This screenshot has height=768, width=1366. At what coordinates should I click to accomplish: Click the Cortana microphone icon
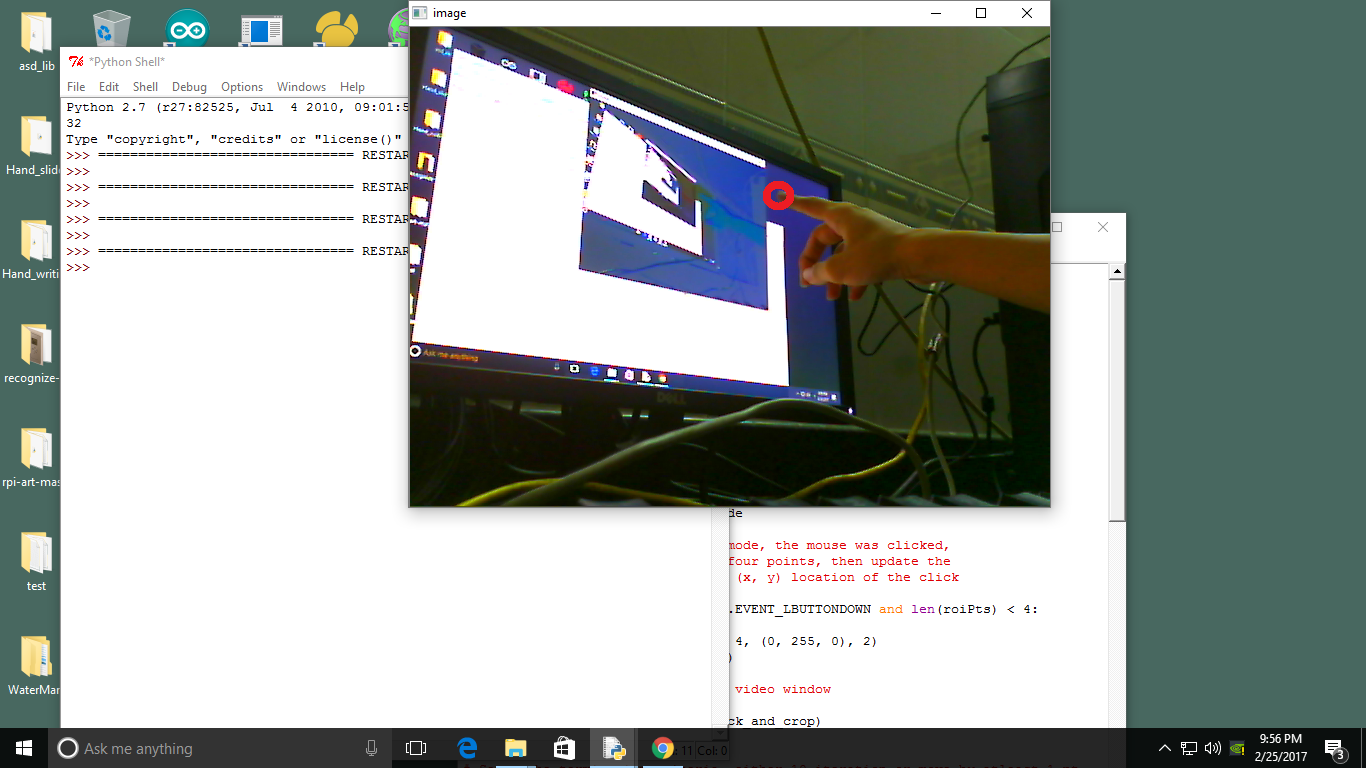pos(371,748)
